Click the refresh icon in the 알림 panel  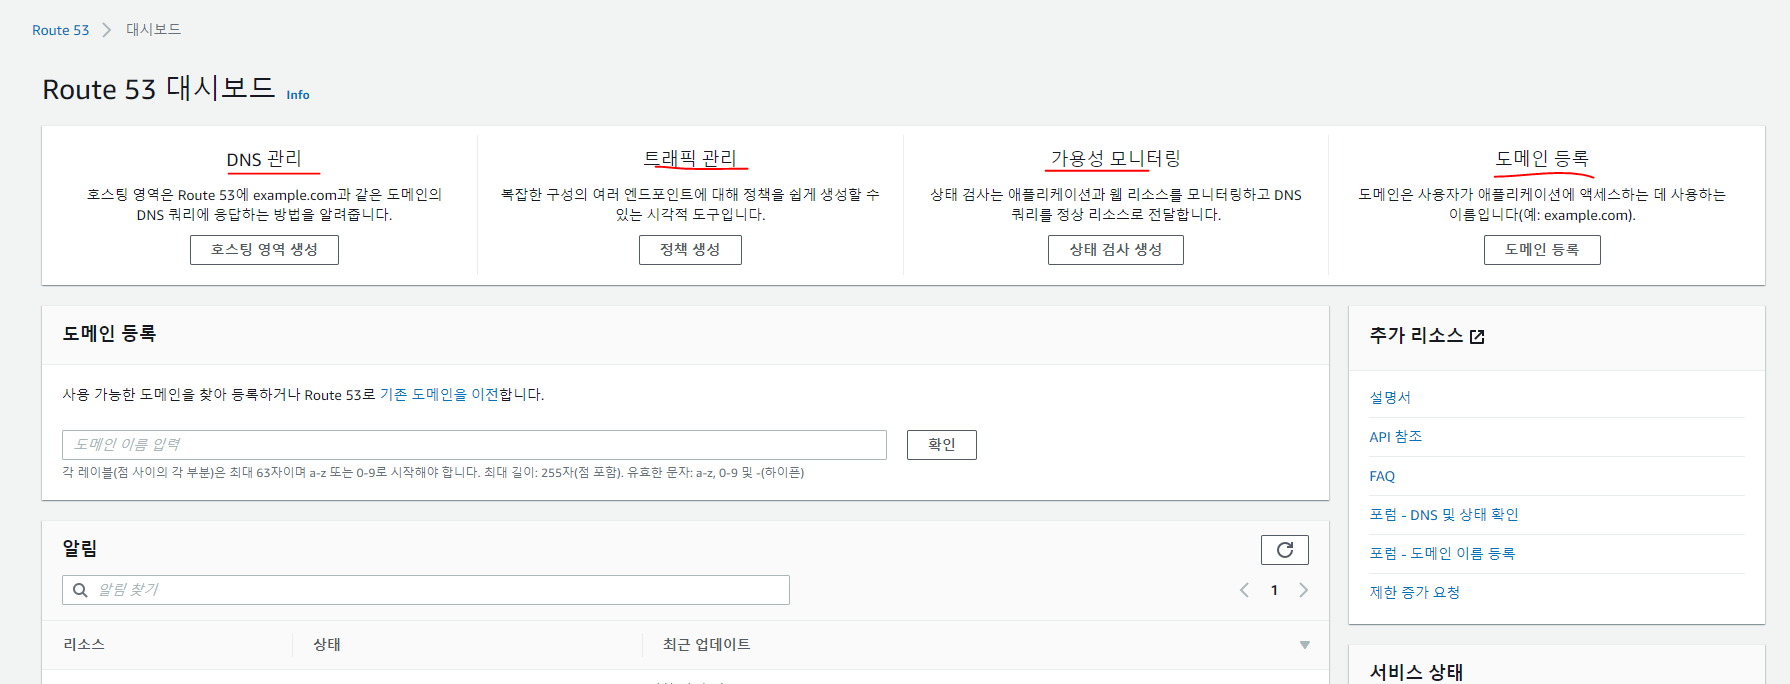pyautogui.click(x=1285, y=550)
